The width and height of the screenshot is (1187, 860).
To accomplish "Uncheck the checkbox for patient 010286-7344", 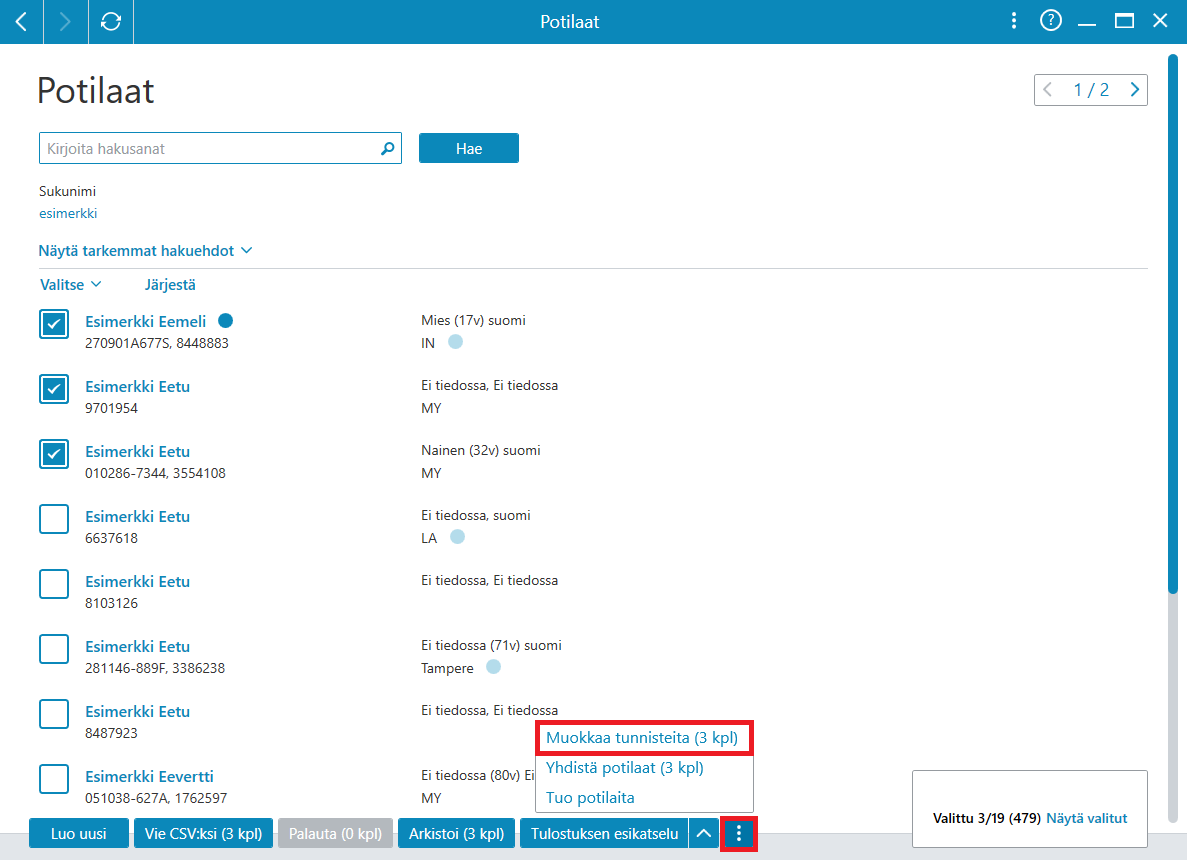I will pos(54,454).
